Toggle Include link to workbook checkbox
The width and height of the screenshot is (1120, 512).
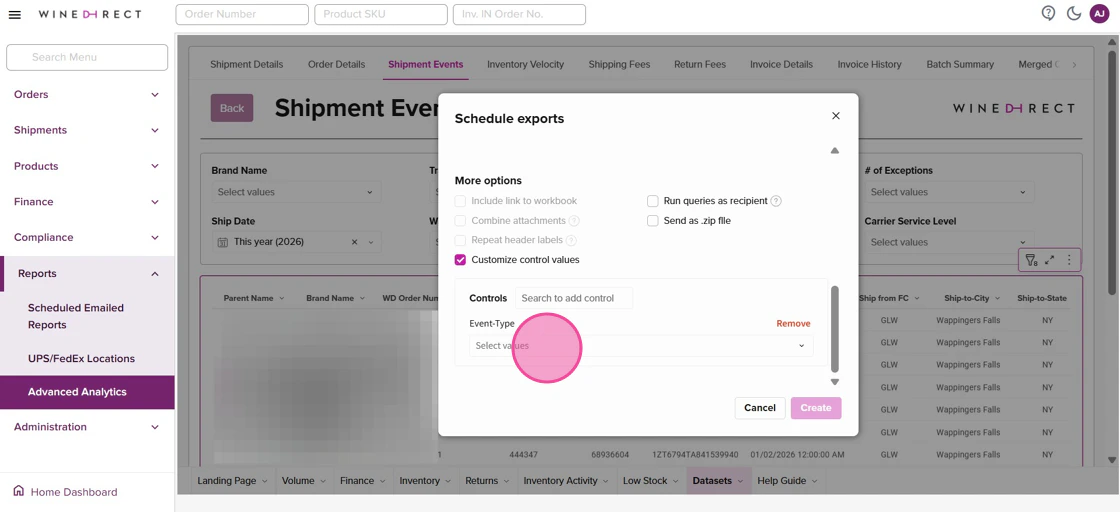(x=461, y=201)
